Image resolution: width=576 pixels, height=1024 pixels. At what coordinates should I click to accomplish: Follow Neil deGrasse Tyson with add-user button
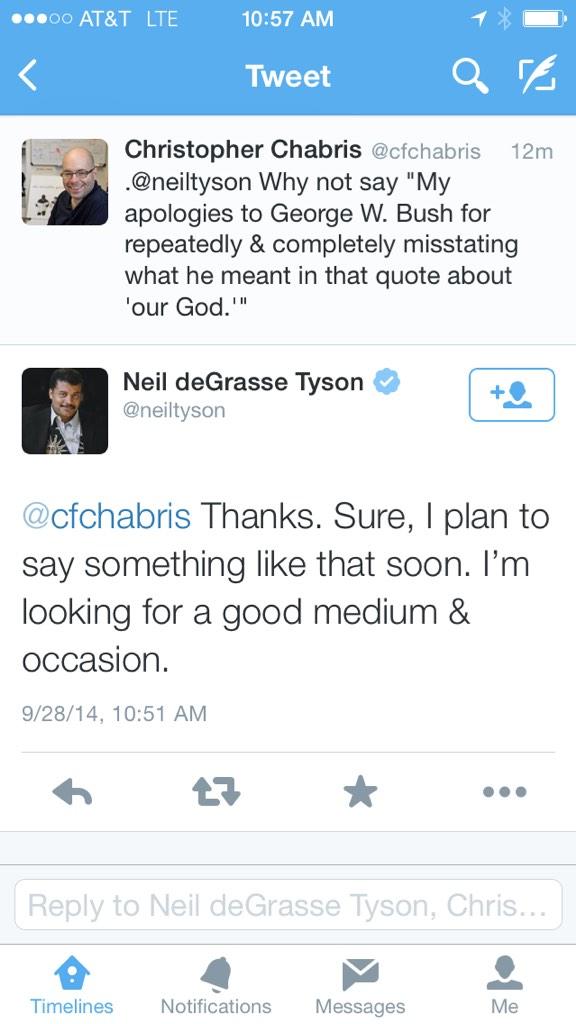point(511,394)
